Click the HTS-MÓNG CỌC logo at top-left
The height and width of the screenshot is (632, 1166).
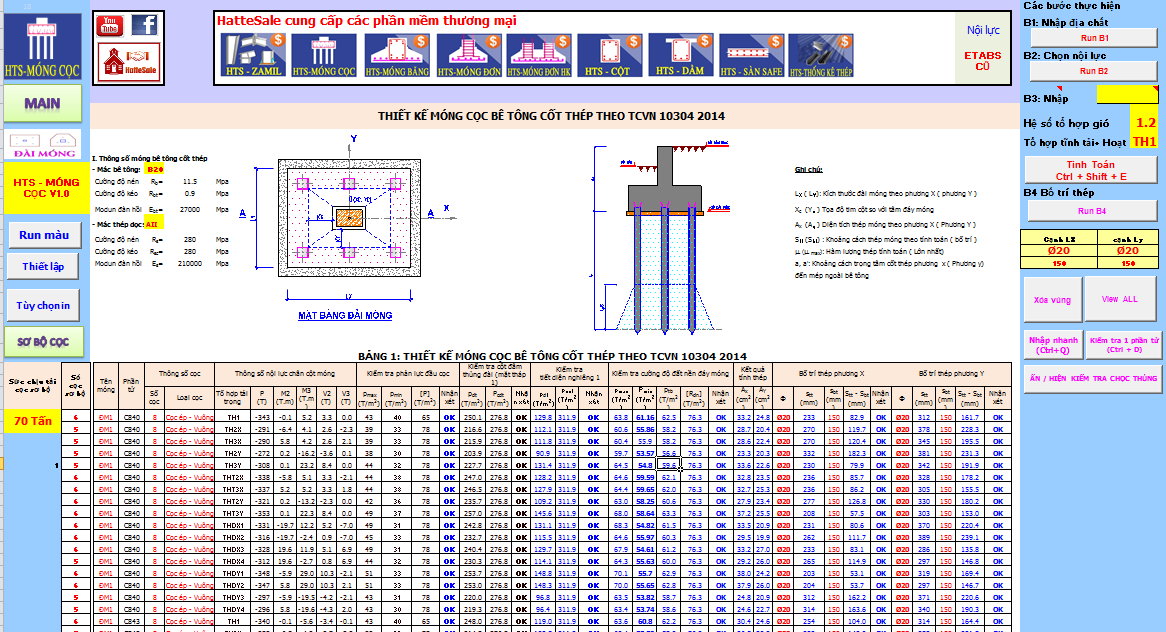[x=42, y=48]
